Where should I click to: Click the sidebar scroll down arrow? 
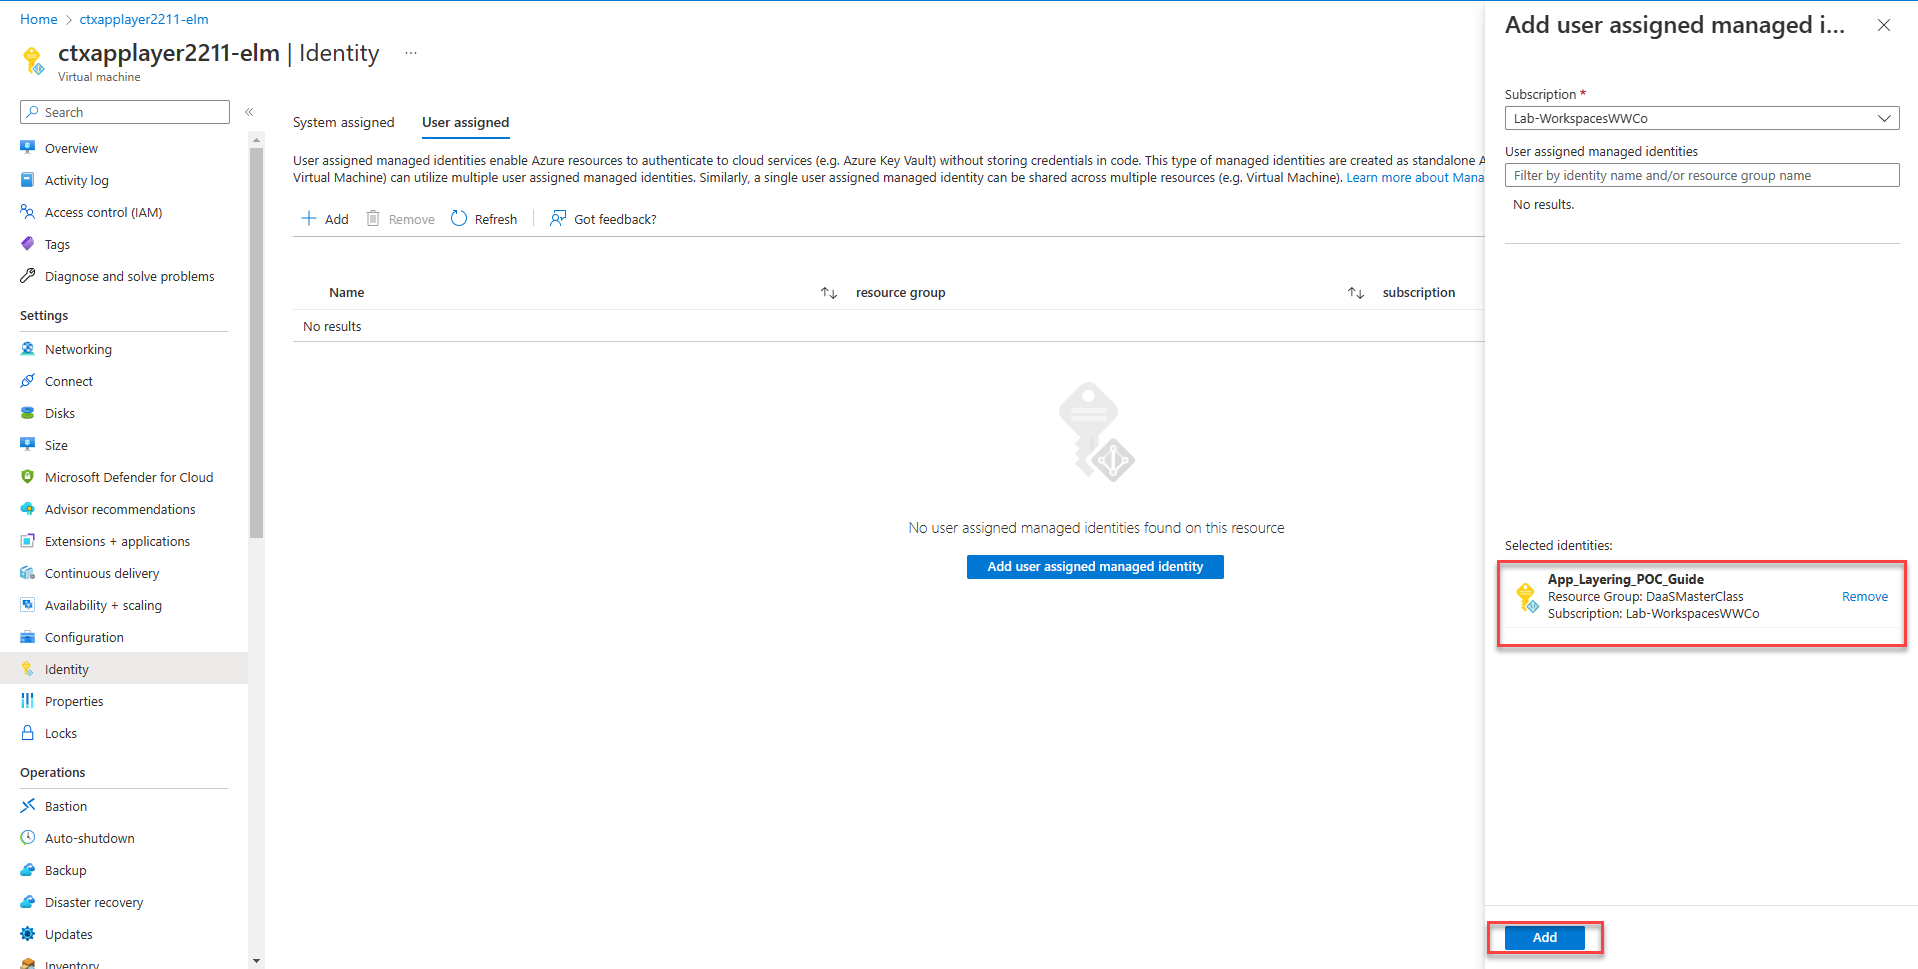(257, 961)
